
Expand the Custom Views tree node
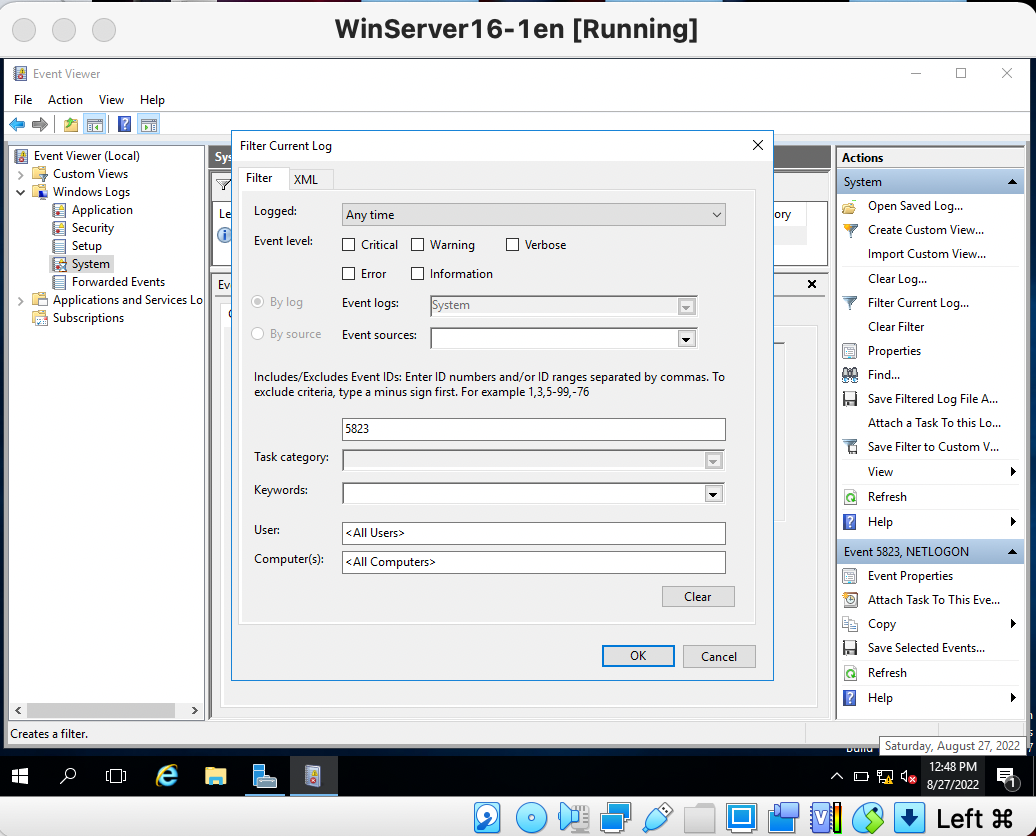[20, 175]
